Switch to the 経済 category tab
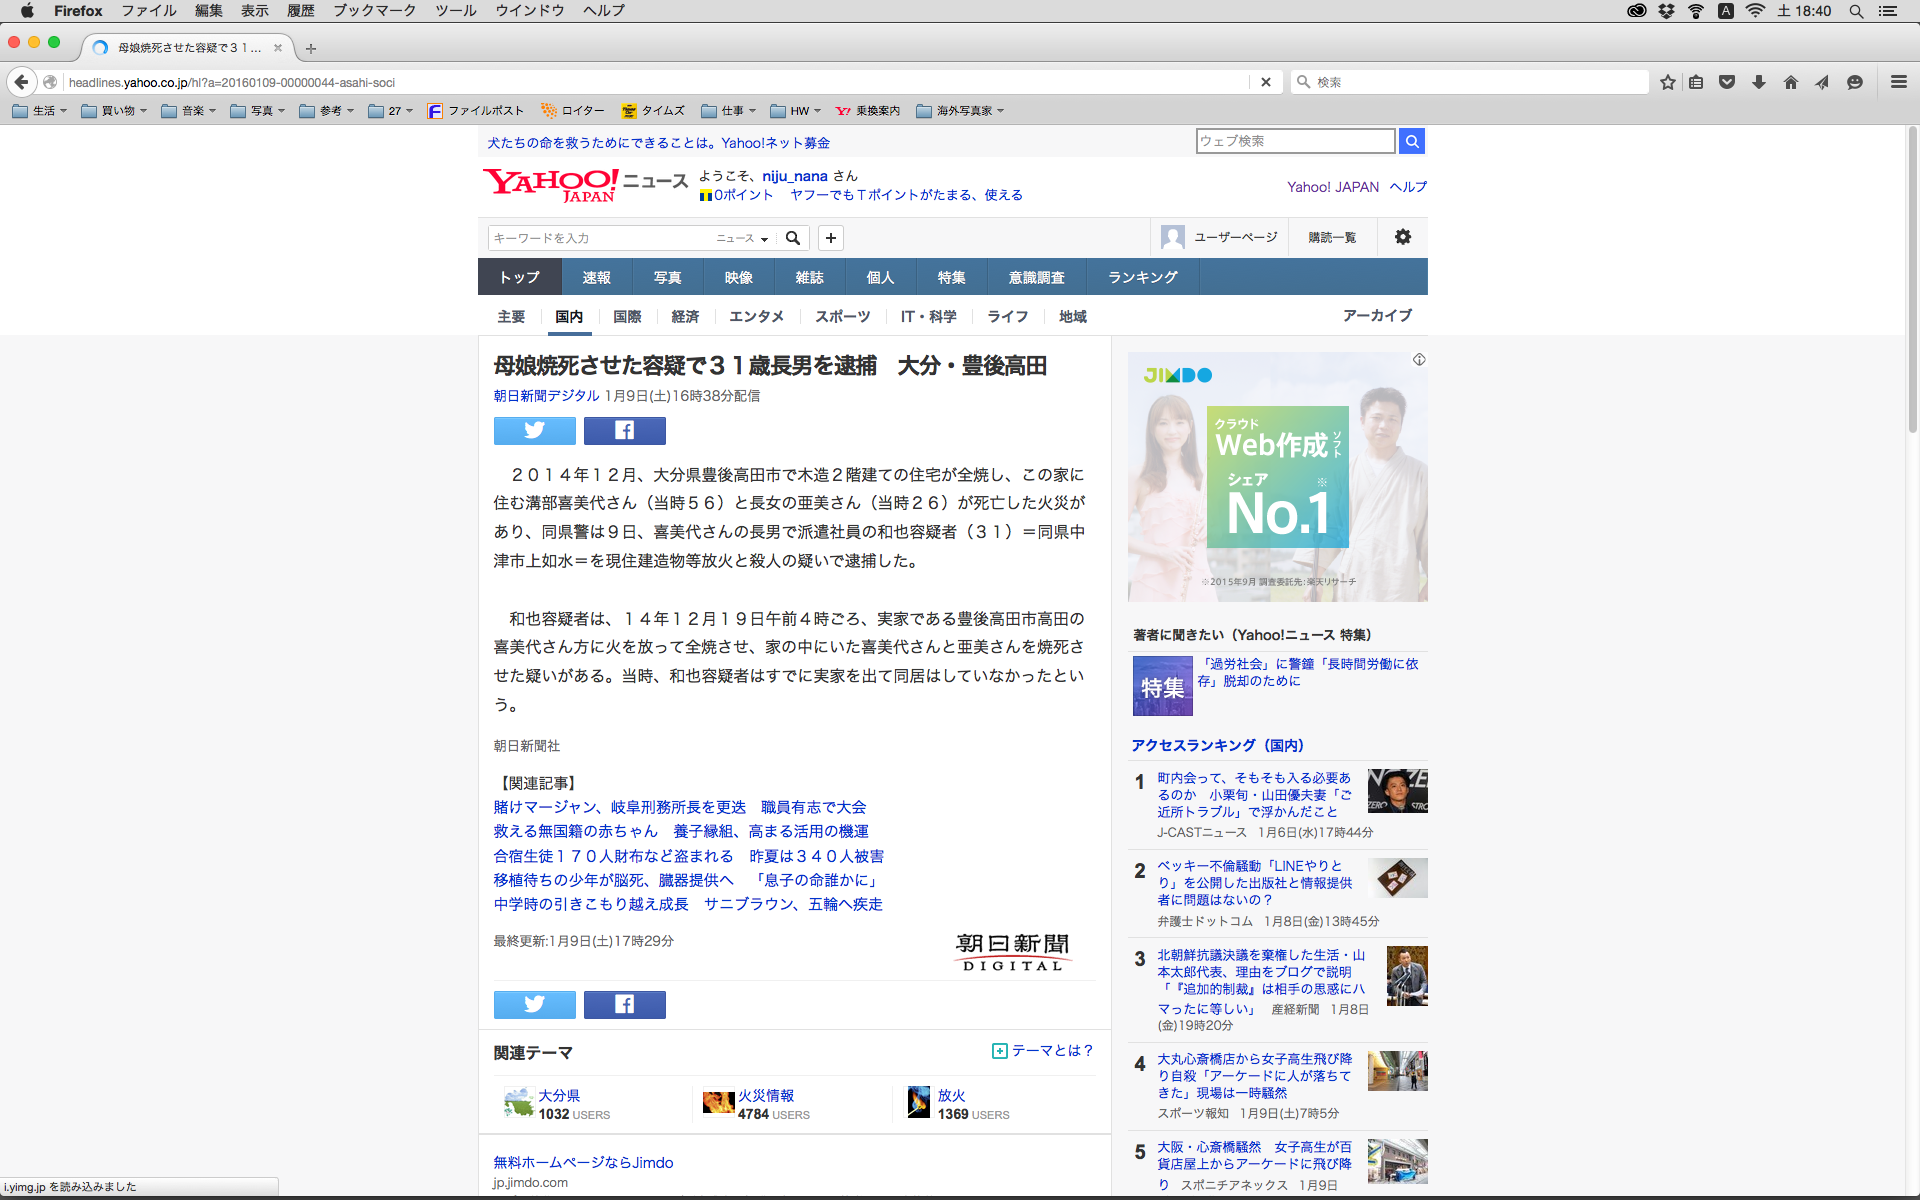Image resolution: width=1920 pixels, height=1200 pixels. pyautogui.click(x=685, y=317)
